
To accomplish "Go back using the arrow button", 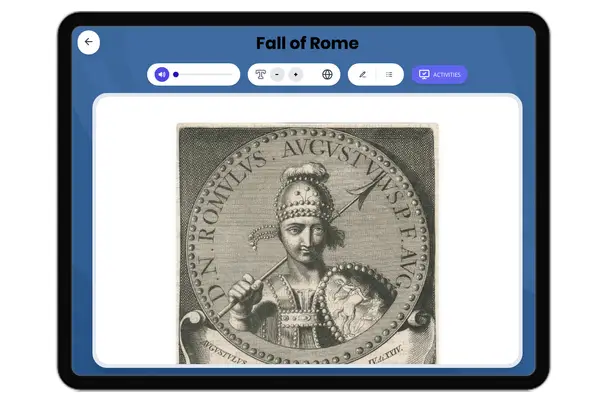I will [89, 42].
